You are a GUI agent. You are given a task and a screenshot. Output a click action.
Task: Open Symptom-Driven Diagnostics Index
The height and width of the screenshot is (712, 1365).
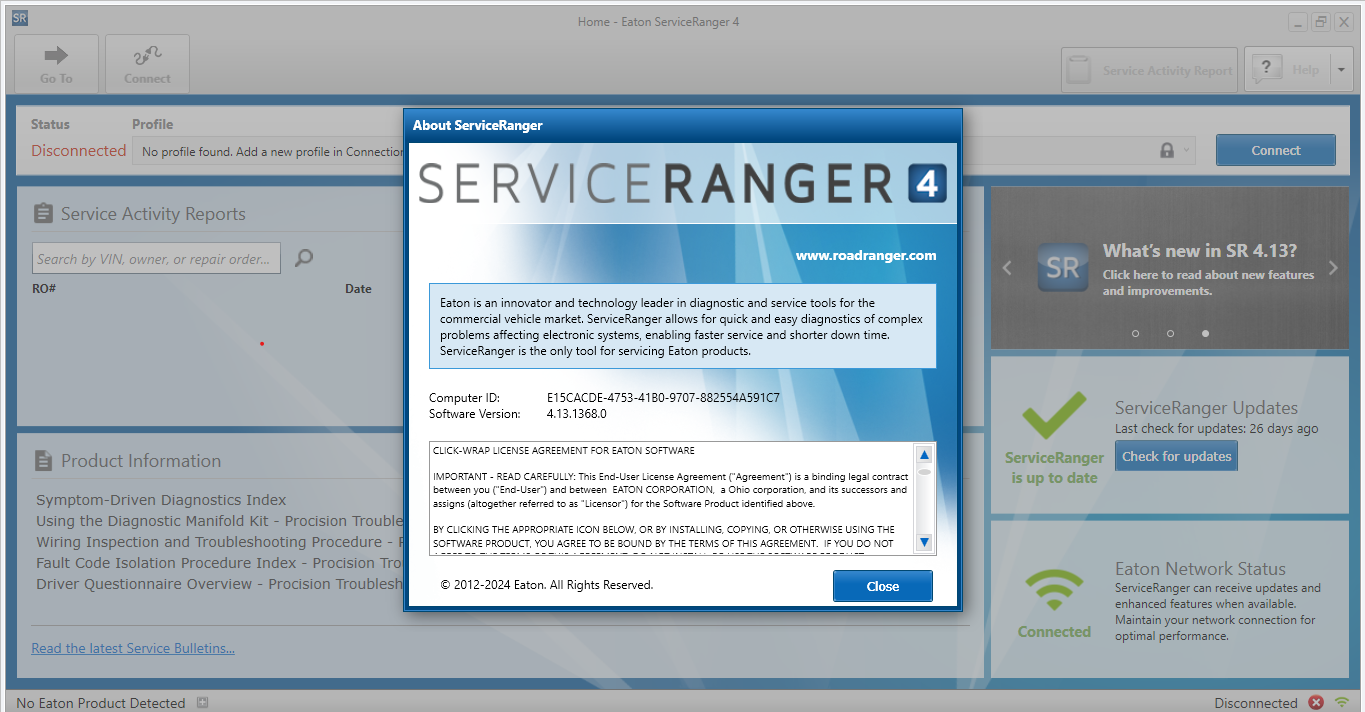coord(161,500)
